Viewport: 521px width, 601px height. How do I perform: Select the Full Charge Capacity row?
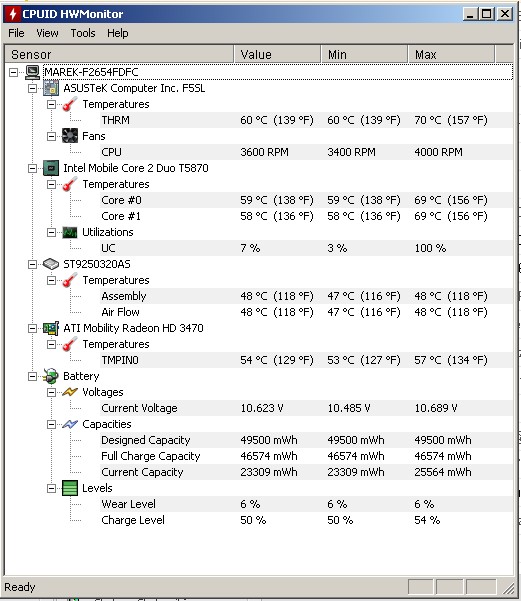tap(306, 456)
